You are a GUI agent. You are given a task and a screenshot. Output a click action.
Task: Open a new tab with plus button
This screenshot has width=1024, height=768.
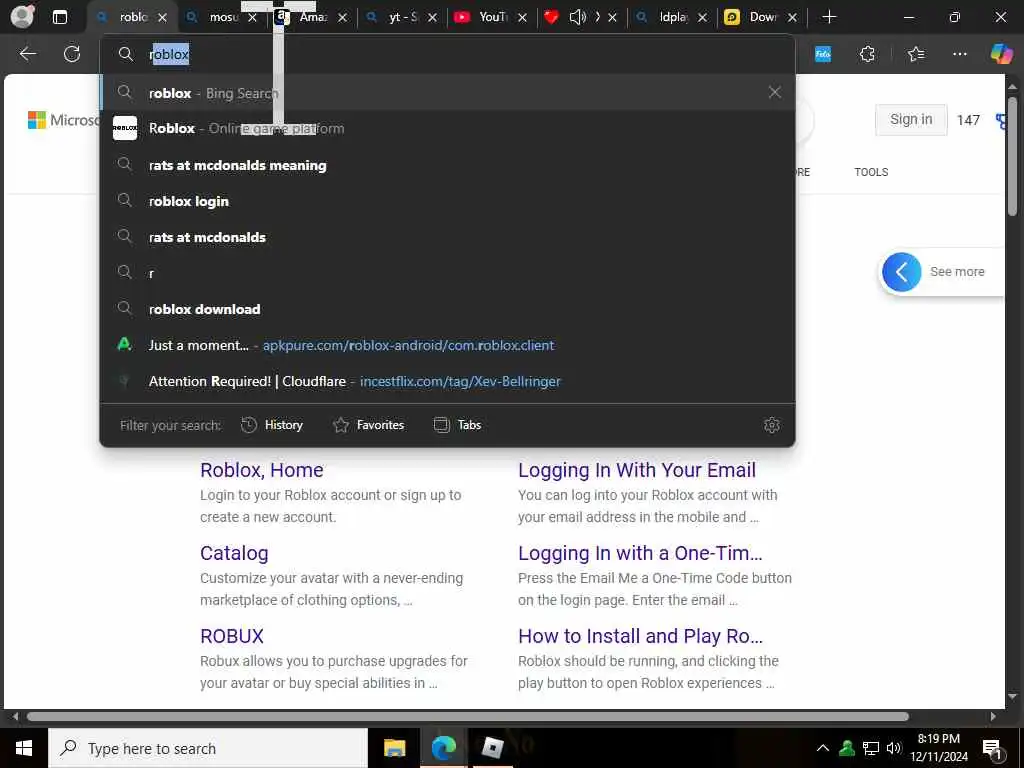(x=829, y=17)
